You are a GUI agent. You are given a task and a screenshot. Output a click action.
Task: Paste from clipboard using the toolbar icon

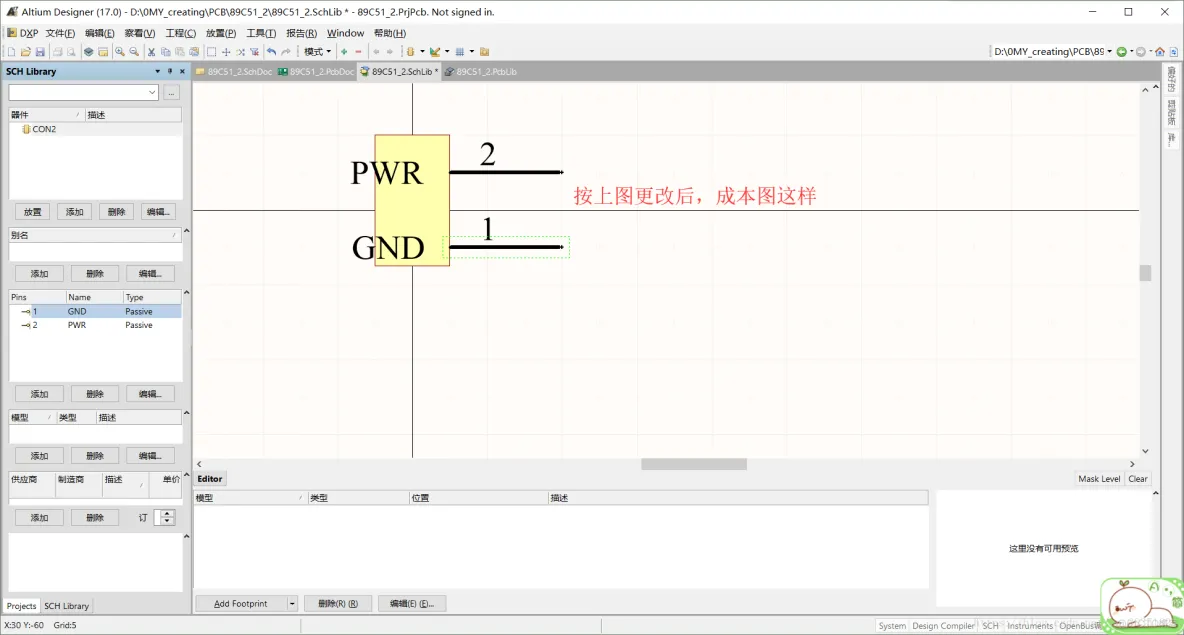(x=180, y=52)
